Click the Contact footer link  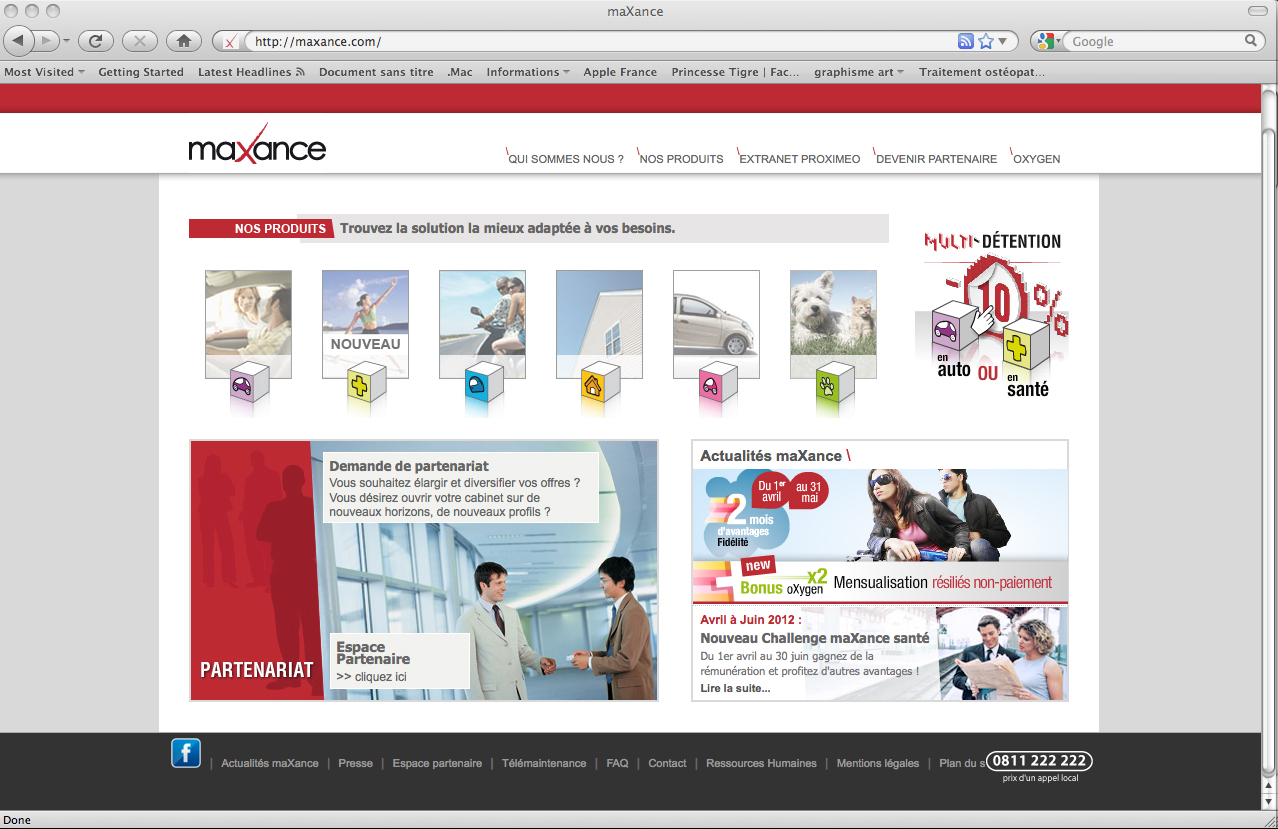tap(667, 763)
